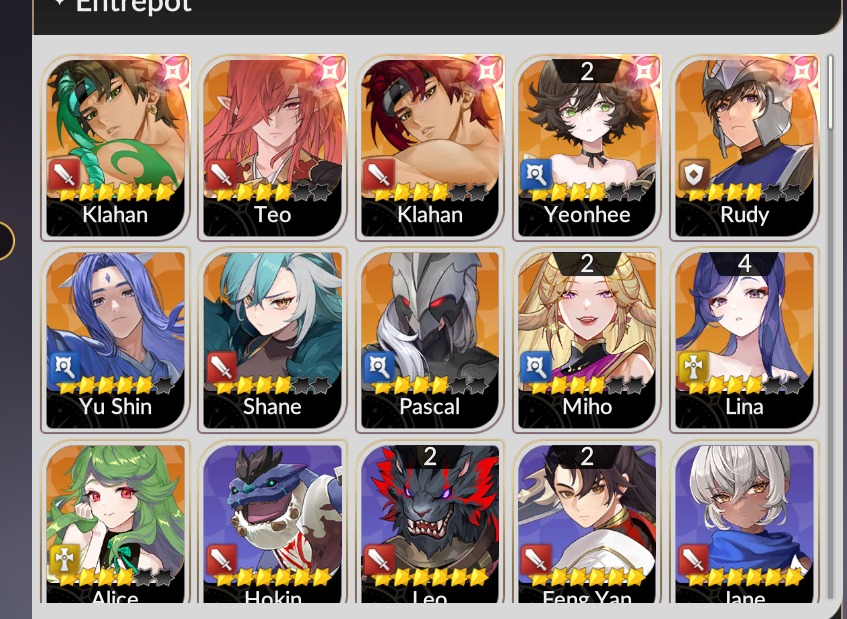847x619 pixels.
Task: Click the shield class icon on Rudy's card
Action: 694,174
